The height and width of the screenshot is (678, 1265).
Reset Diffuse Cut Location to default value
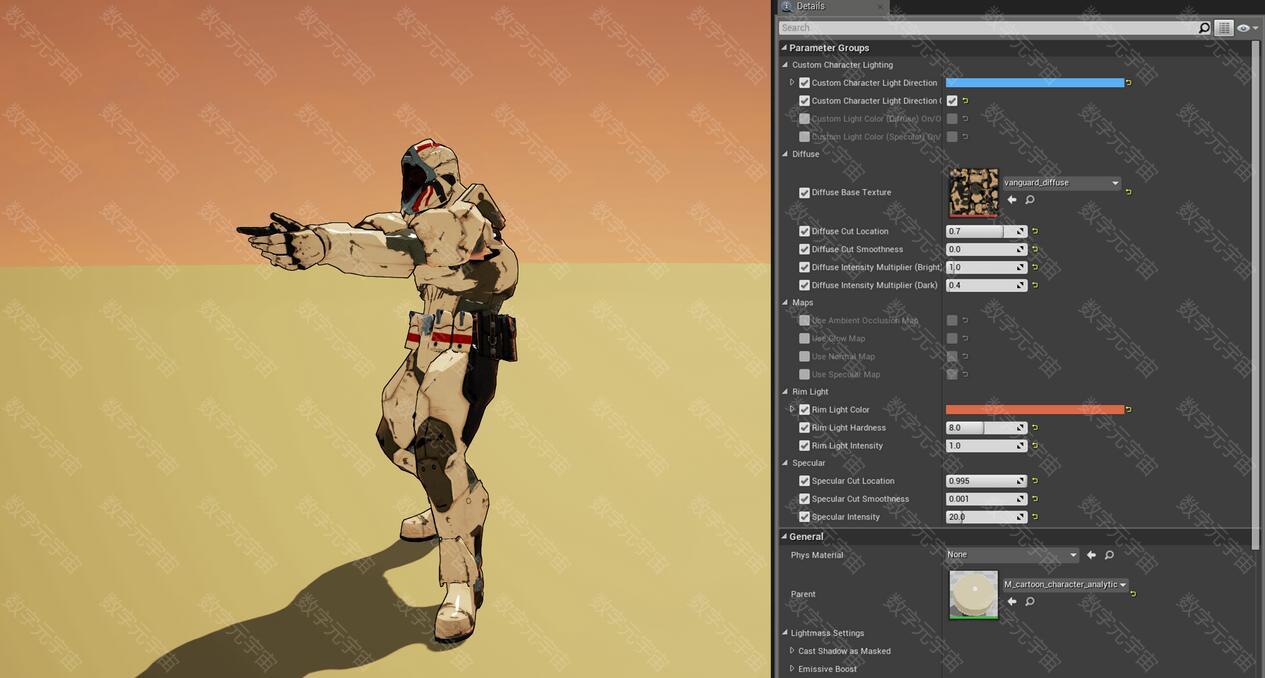point(1035,231)
